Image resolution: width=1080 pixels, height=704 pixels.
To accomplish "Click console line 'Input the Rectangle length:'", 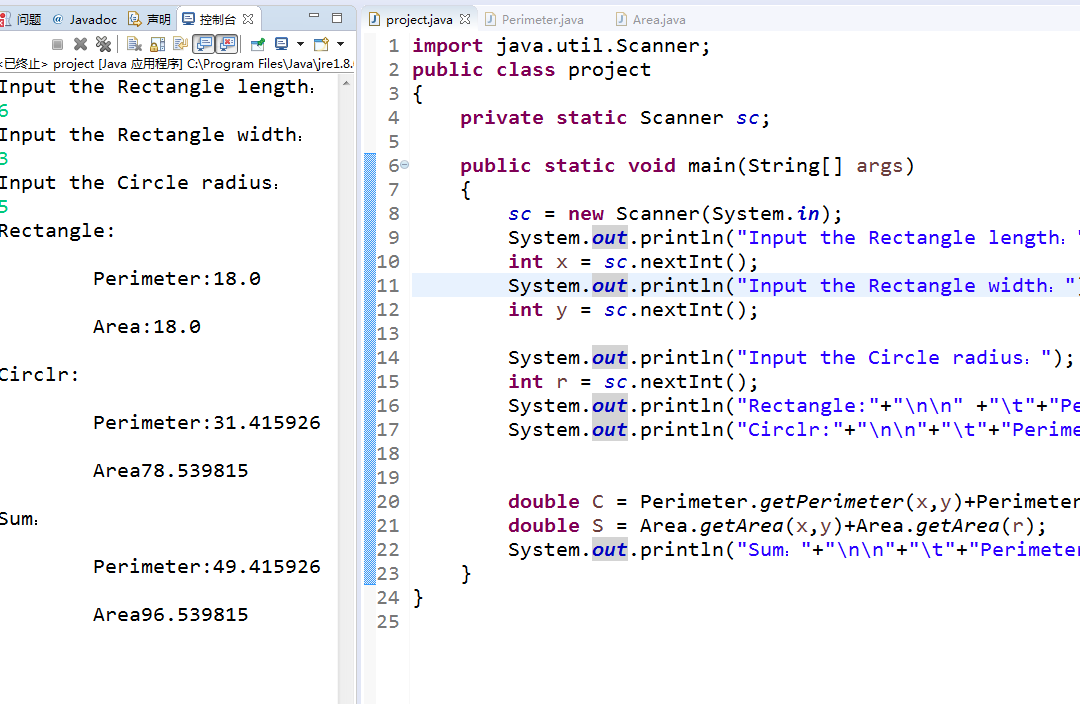I will [x=158, y=87].
